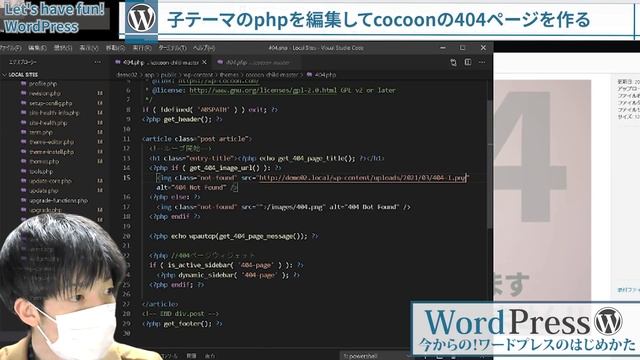This screenshot has width=640, height=360.
Task: Close the 404.php cocoon-child-master tab
Action: (204, 62)
